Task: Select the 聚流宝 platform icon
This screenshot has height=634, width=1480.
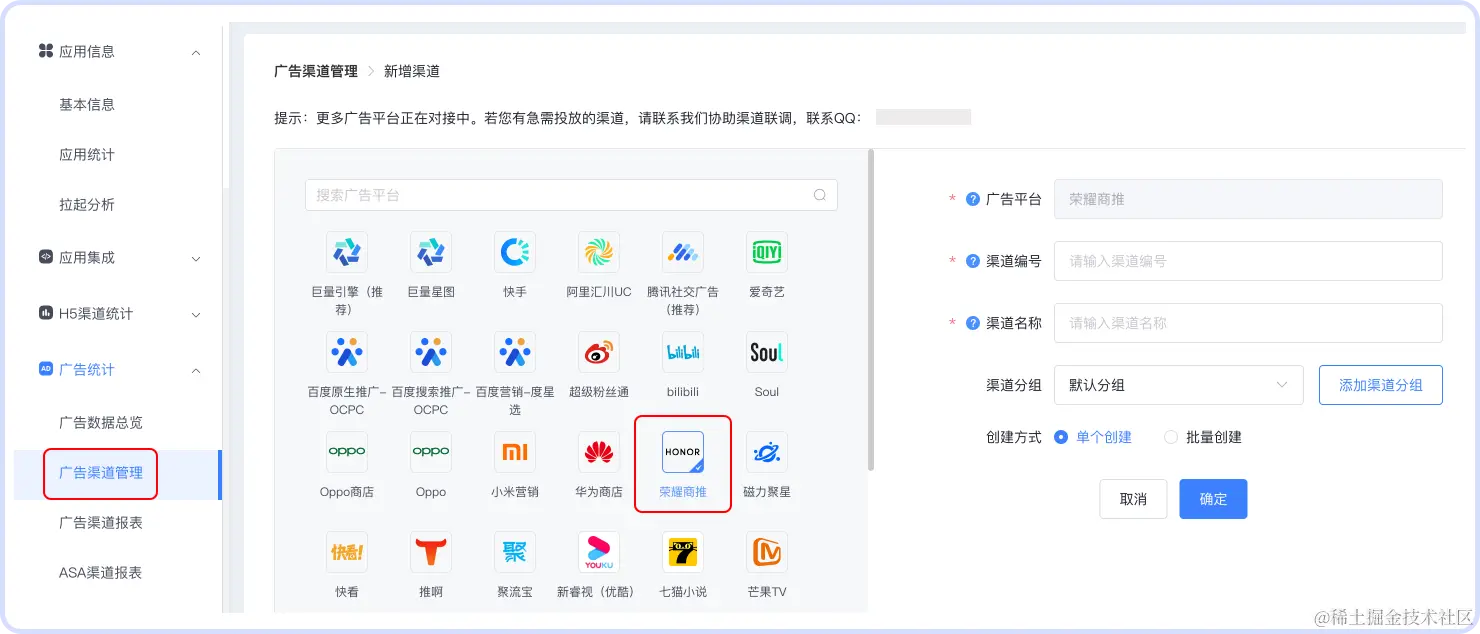Action: click(515, 552)
